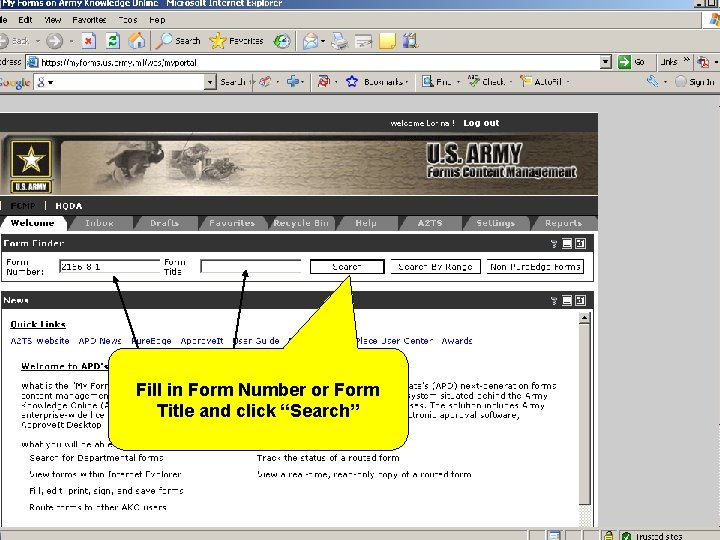Viewport: 720px width, 540px height.
Task: Click the Google toolbar Sign In
Action: (x=695, y=82)
